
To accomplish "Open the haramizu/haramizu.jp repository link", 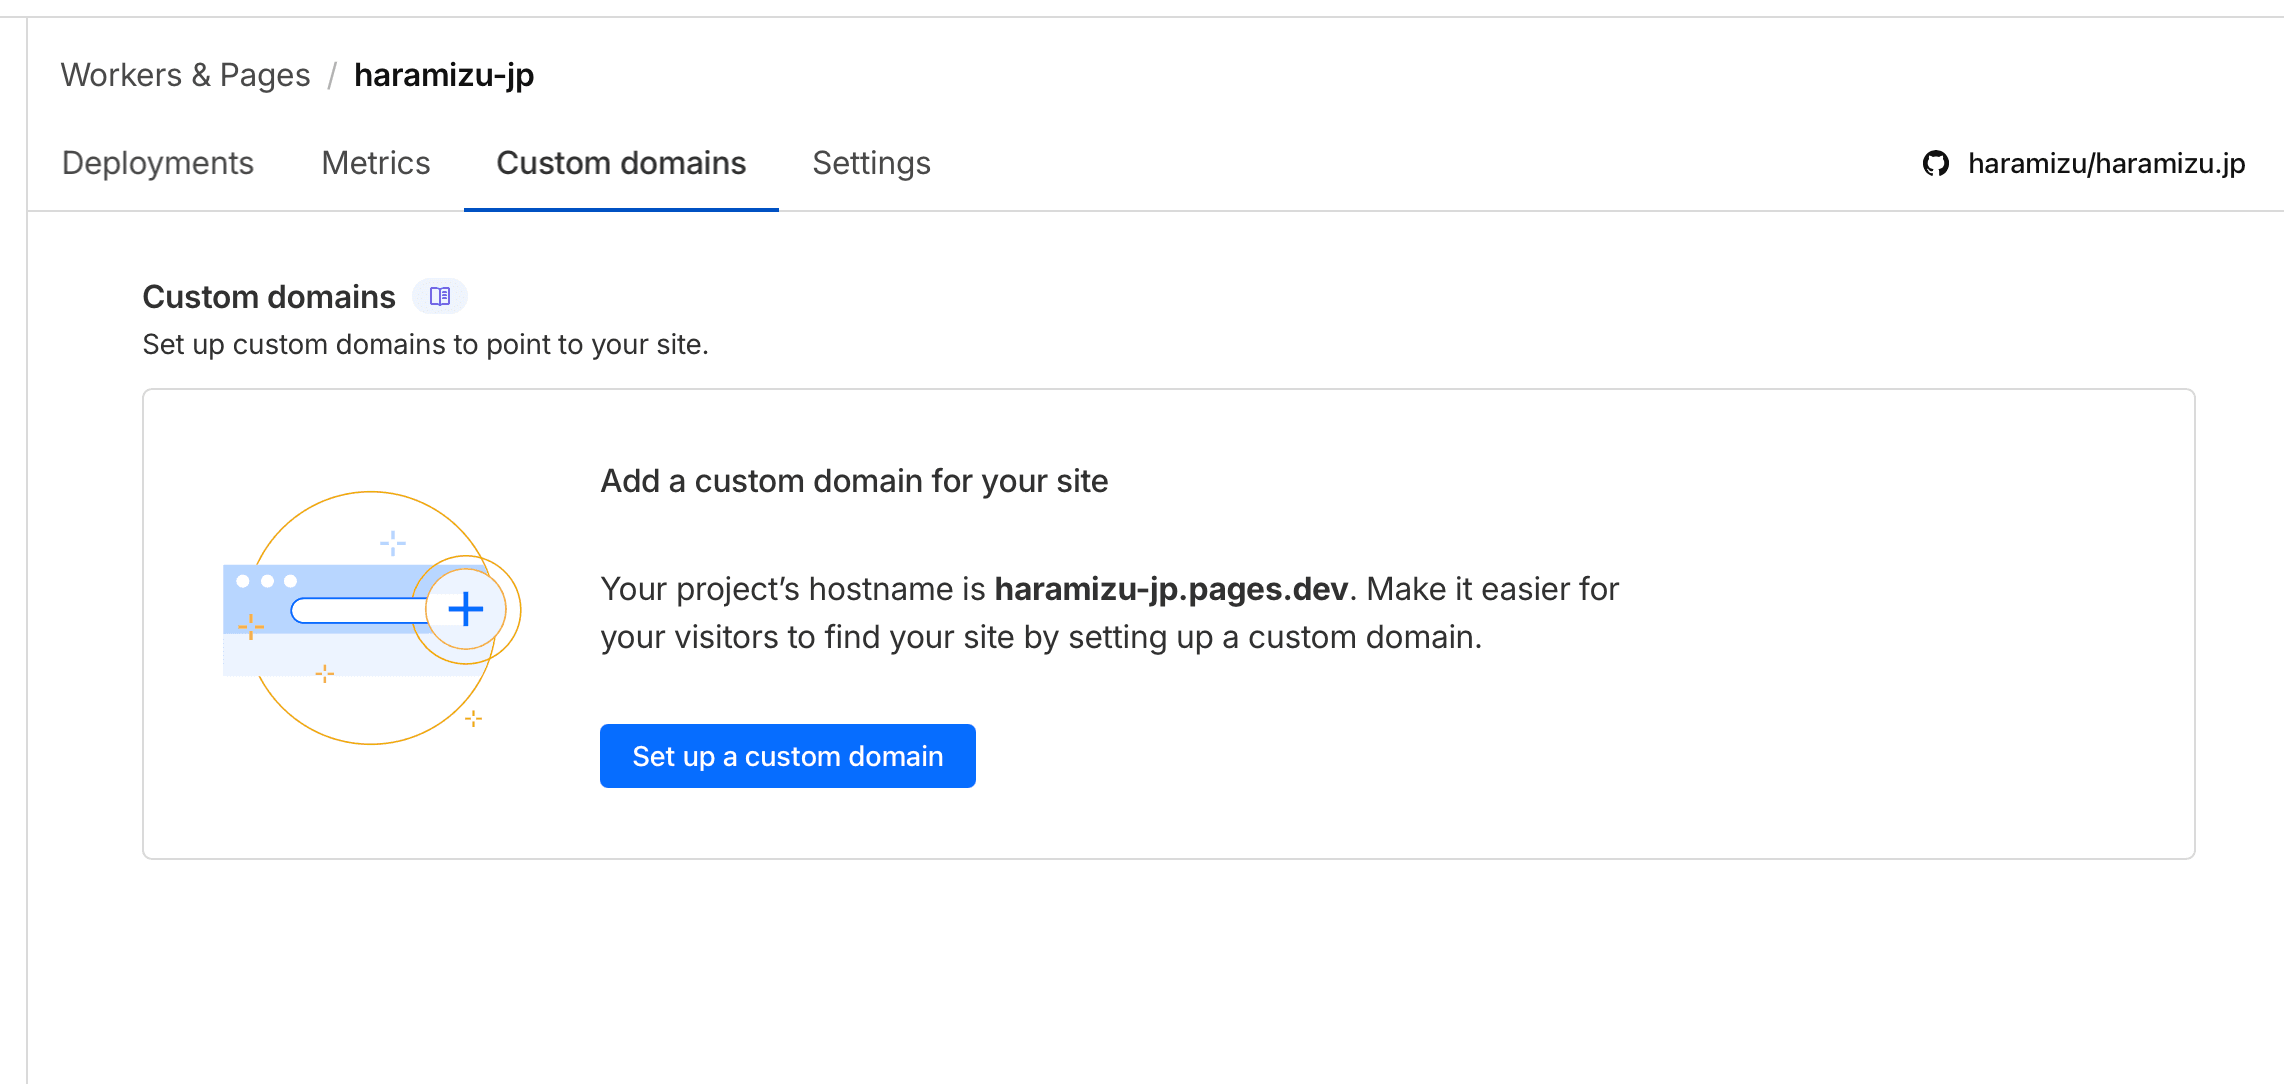I will [x=2106, y=163].
